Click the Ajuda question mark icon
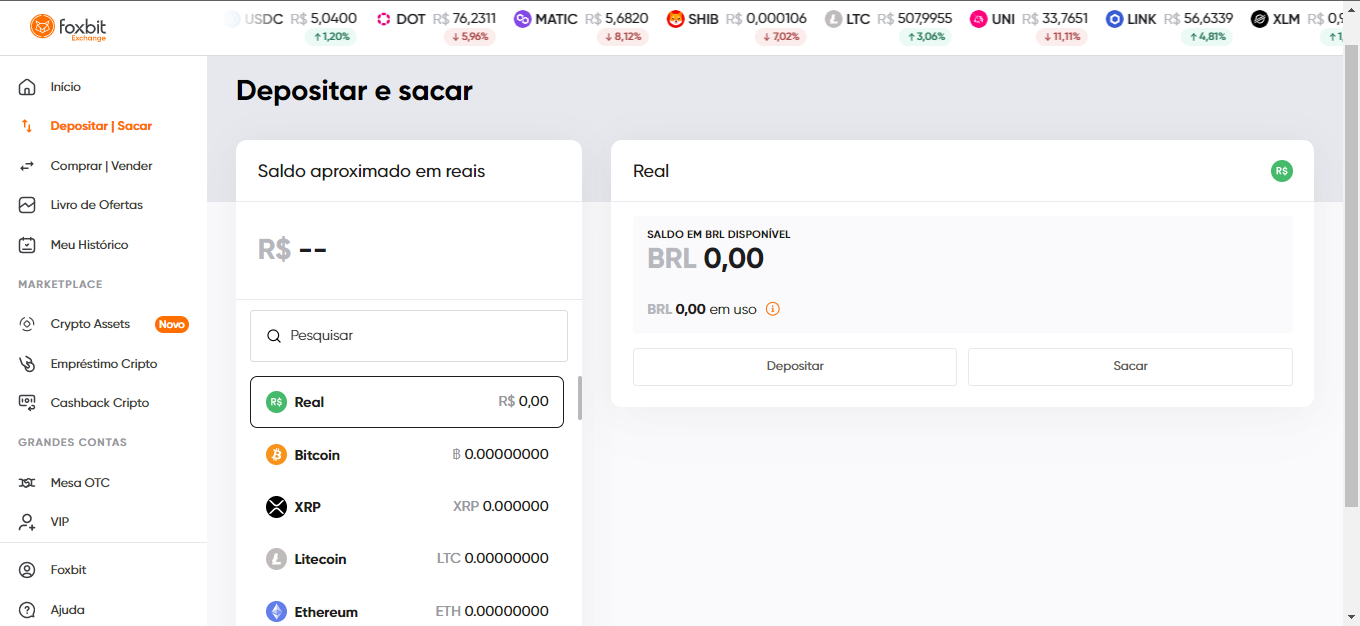1360x626 pixels. (28, 609)
